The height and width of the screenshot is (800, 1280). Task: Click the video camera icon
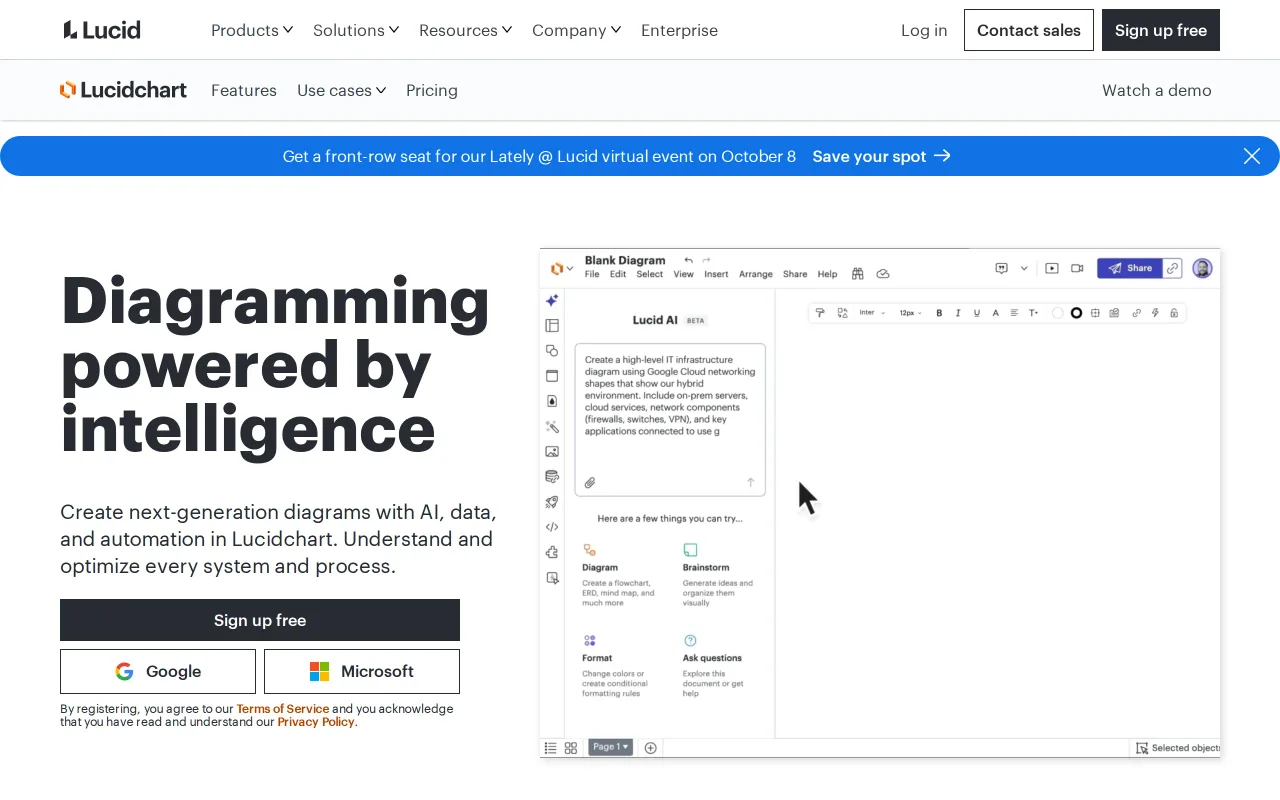click(x=1077, y=268)
